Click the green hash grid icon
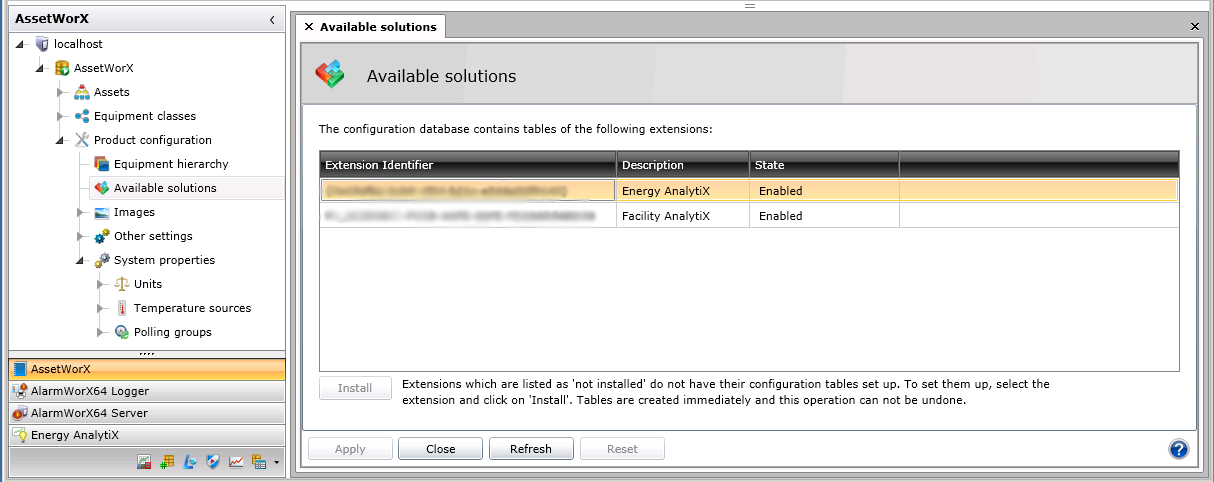Viewport: 1214px width, 482px height. 166,461
